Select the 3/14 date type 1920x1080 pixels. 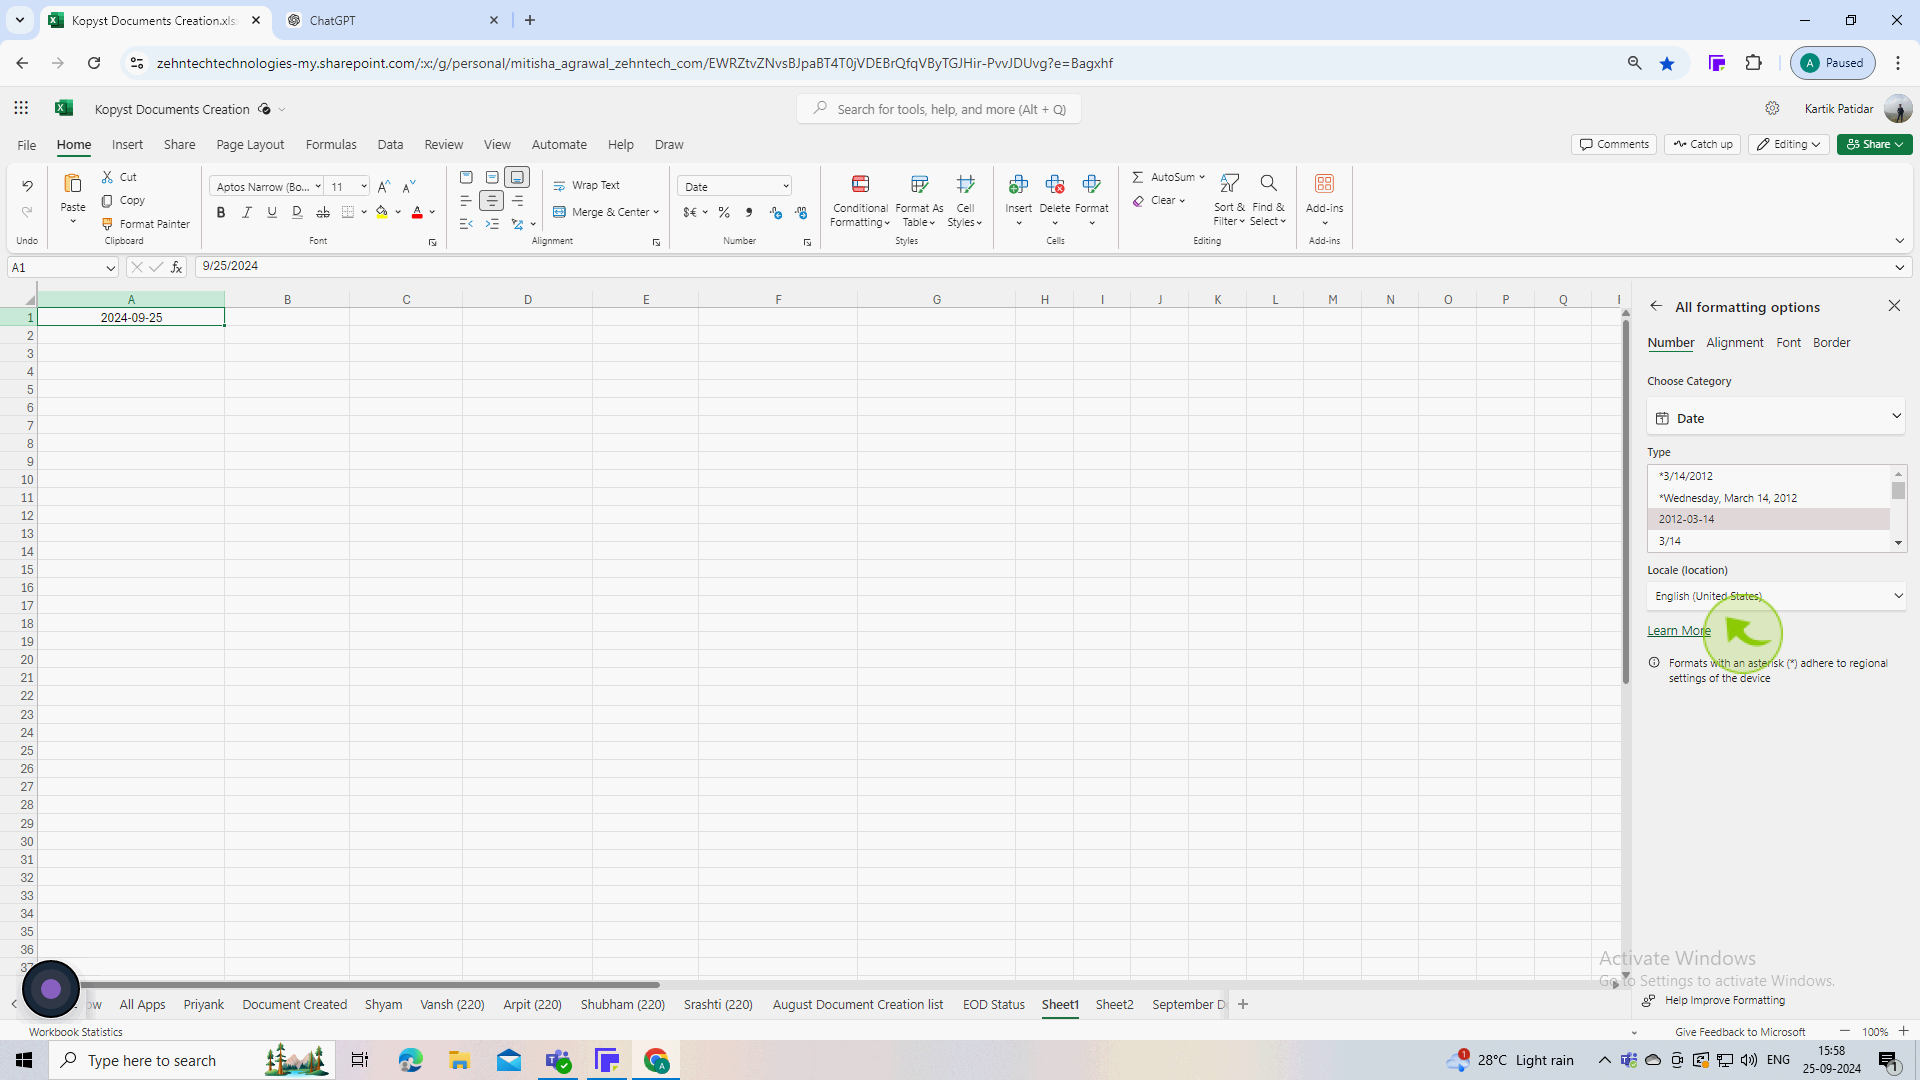1768,541
